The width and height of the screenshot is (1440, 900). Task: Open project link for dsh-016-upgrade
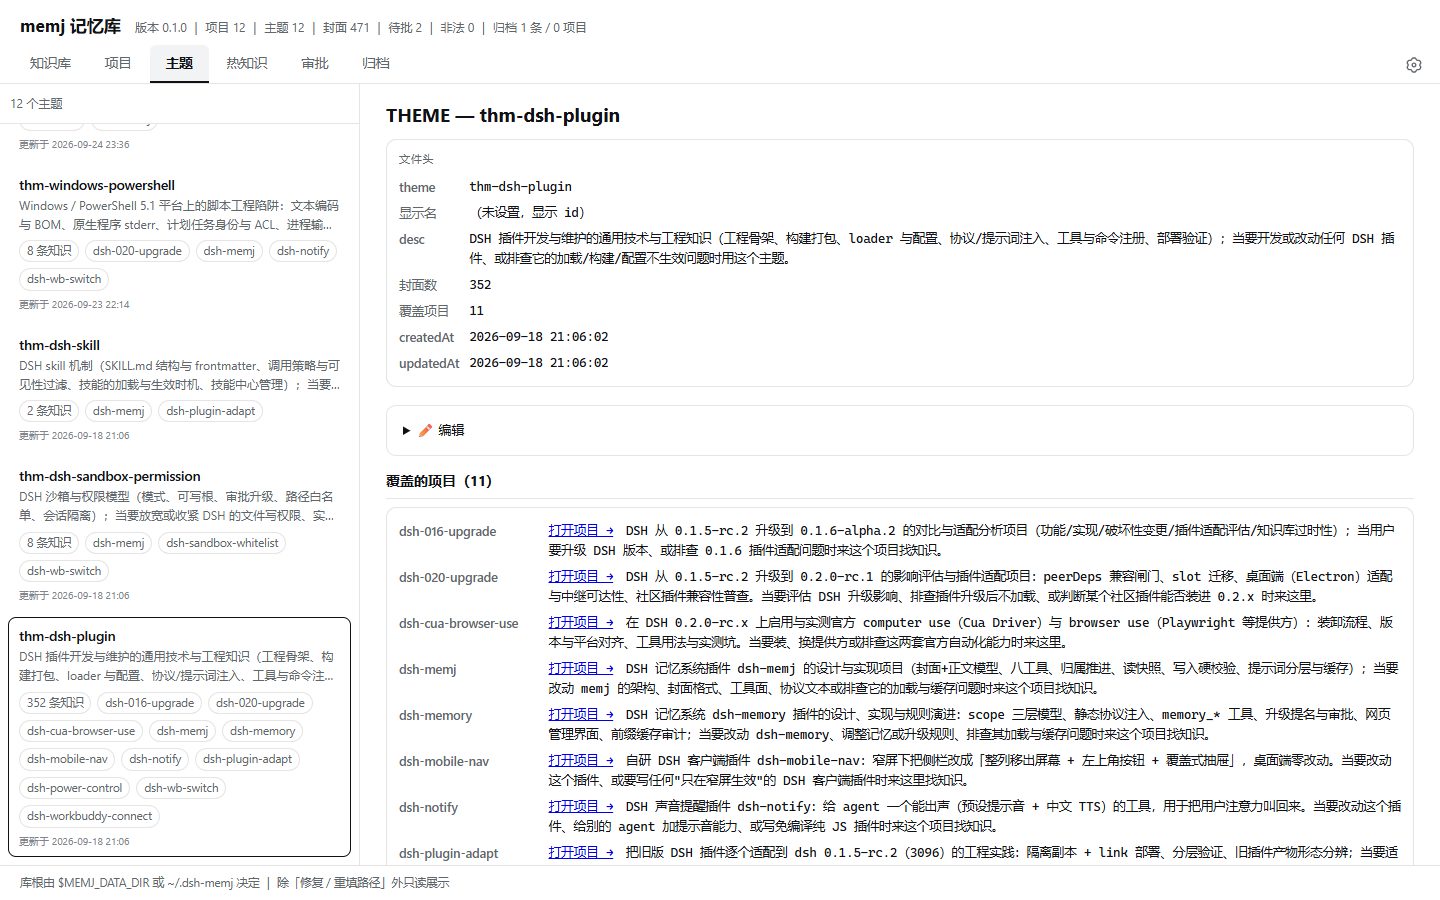(x=581, y=530)
